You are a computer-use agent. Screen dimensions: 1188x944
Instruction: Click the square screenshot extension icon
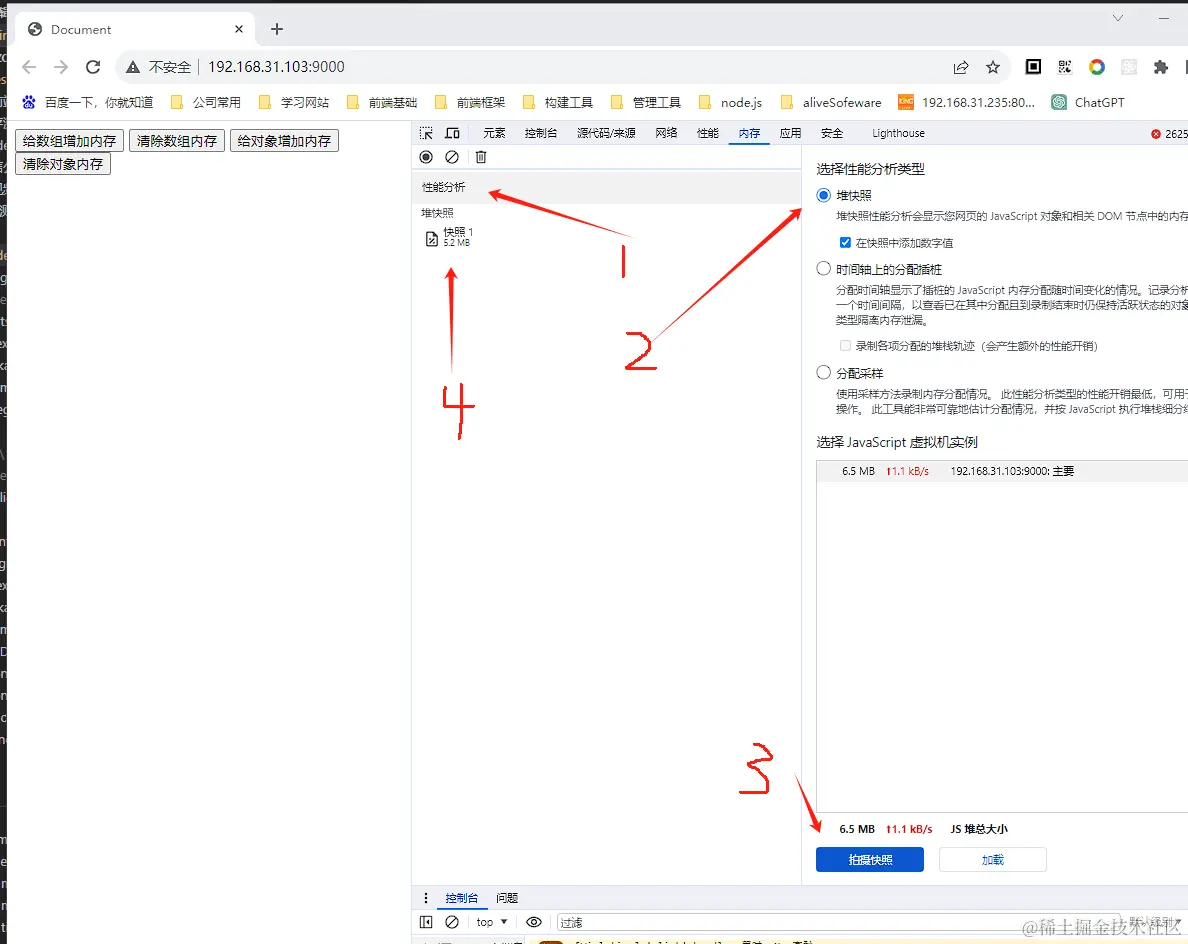coord(1033,67)
